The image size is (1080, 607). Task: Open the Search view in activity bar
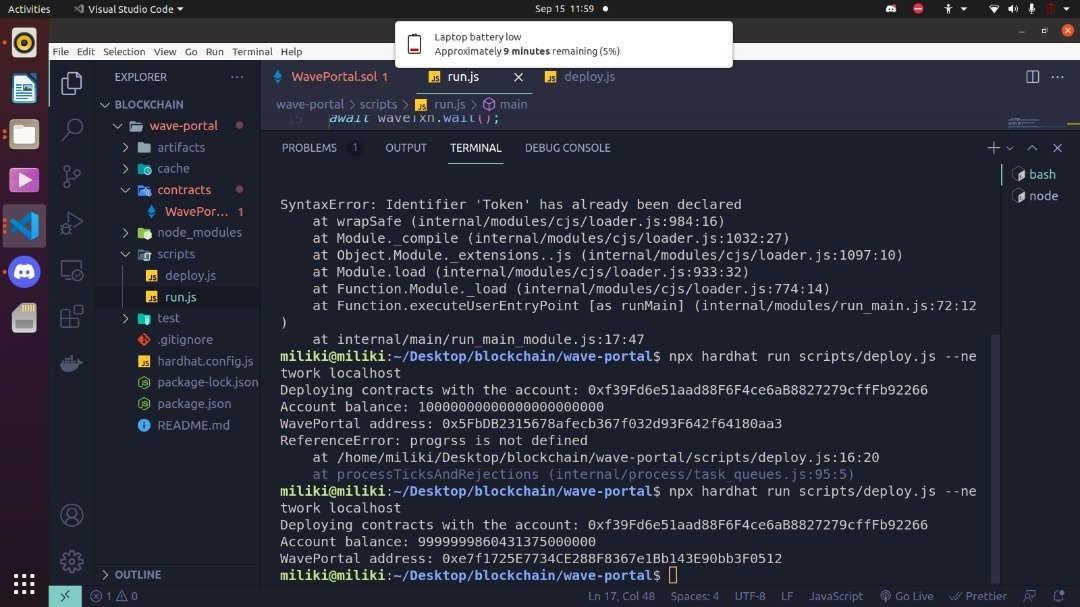pos(72,130)
